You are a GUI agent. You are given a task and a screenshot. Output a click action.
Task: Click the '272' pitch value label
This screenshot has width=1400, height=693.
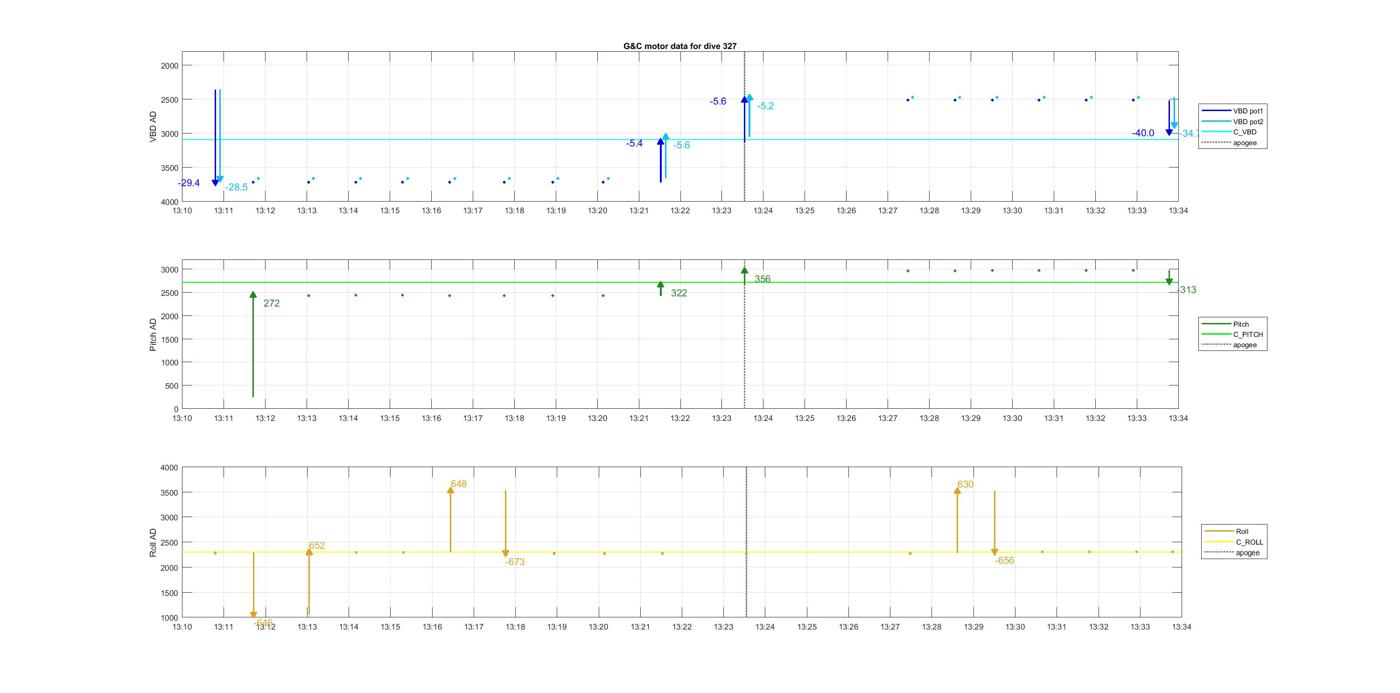pos(271,303)
